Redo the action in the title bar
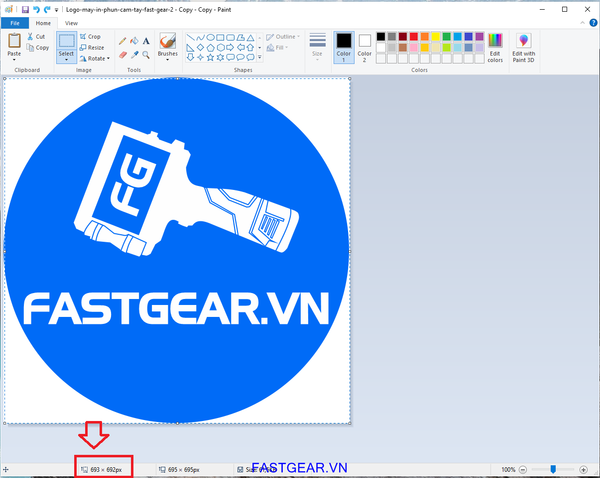Viewport: 600px width, 478px height. point(47,10)
